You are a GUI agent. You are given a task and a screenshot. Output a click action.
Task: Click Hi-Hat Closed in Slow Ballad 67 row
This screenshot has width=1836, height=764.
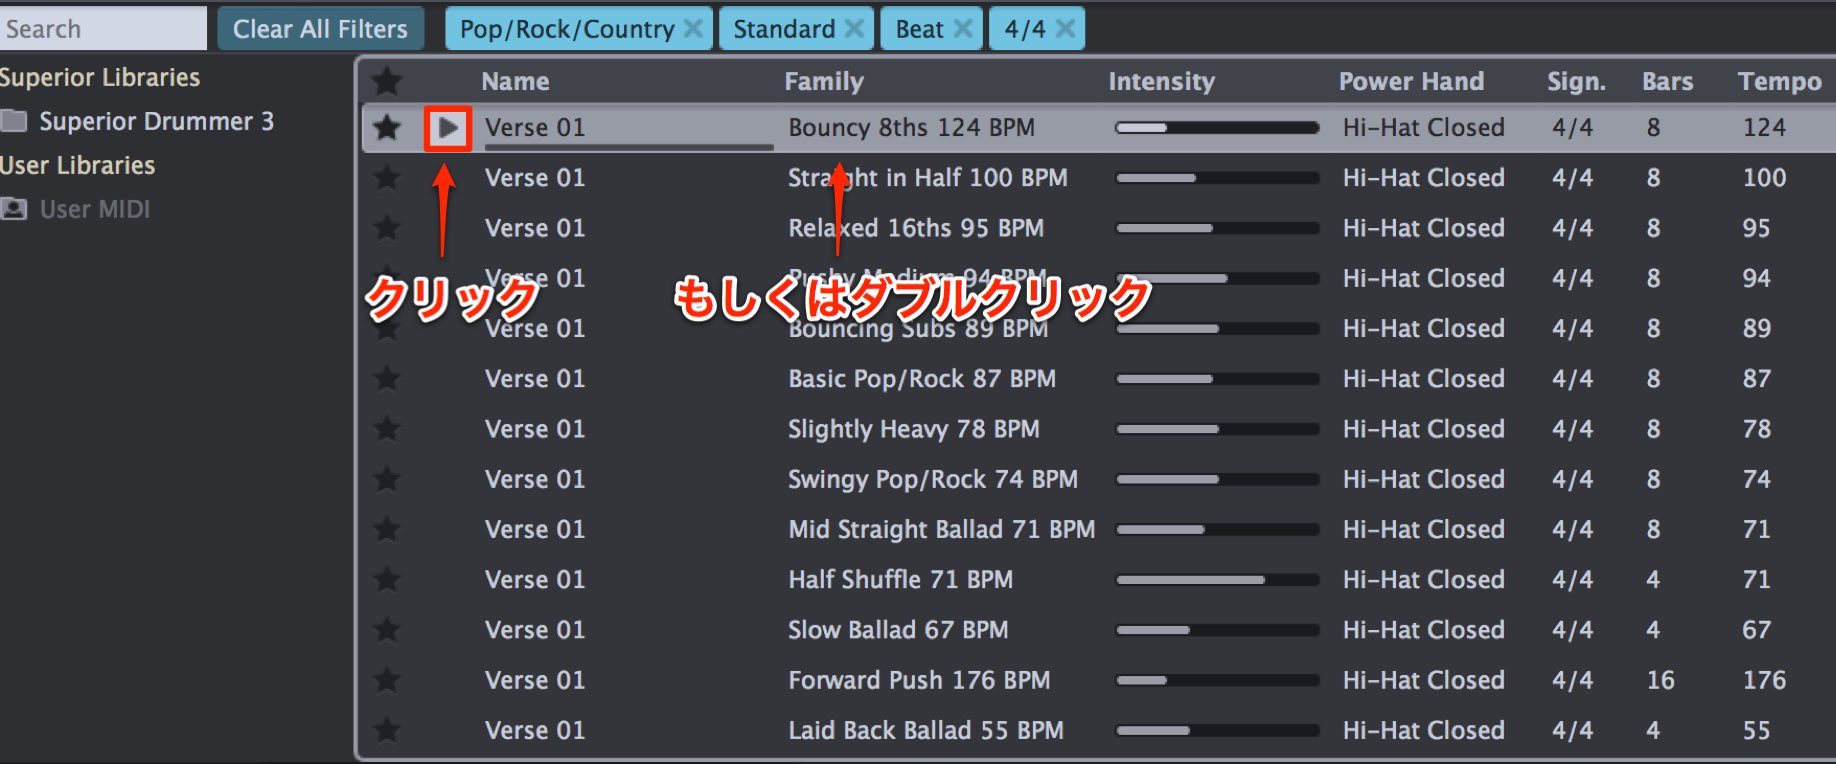pyautogui.click(x=1423, y=630)
